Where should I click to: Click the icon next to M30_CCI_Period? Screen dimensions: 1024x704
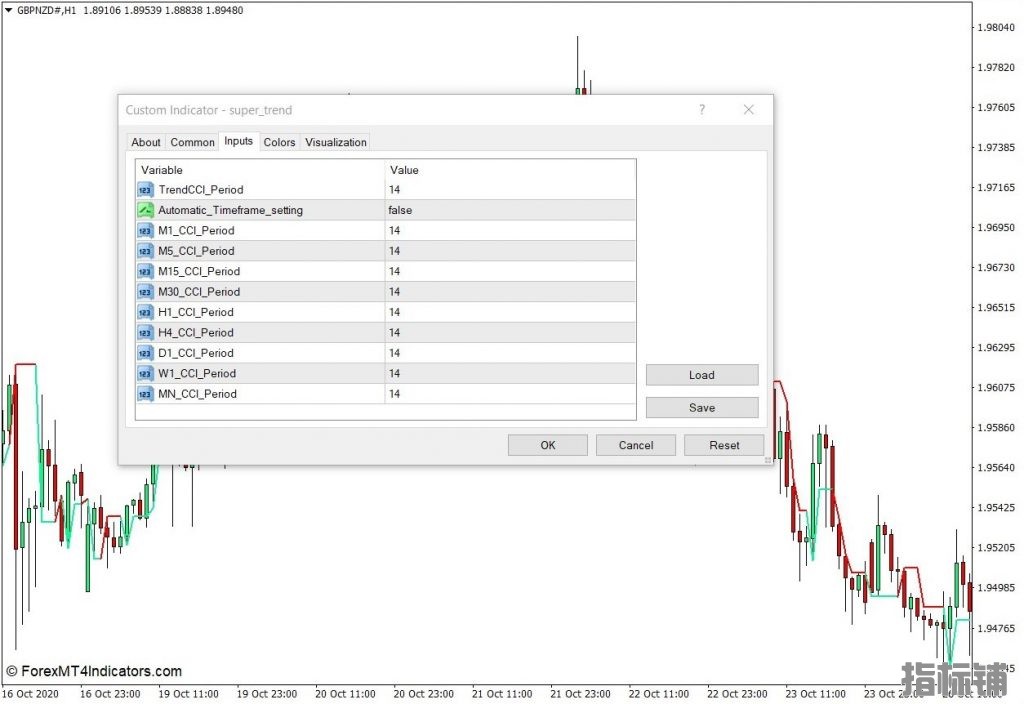[145, 292]
